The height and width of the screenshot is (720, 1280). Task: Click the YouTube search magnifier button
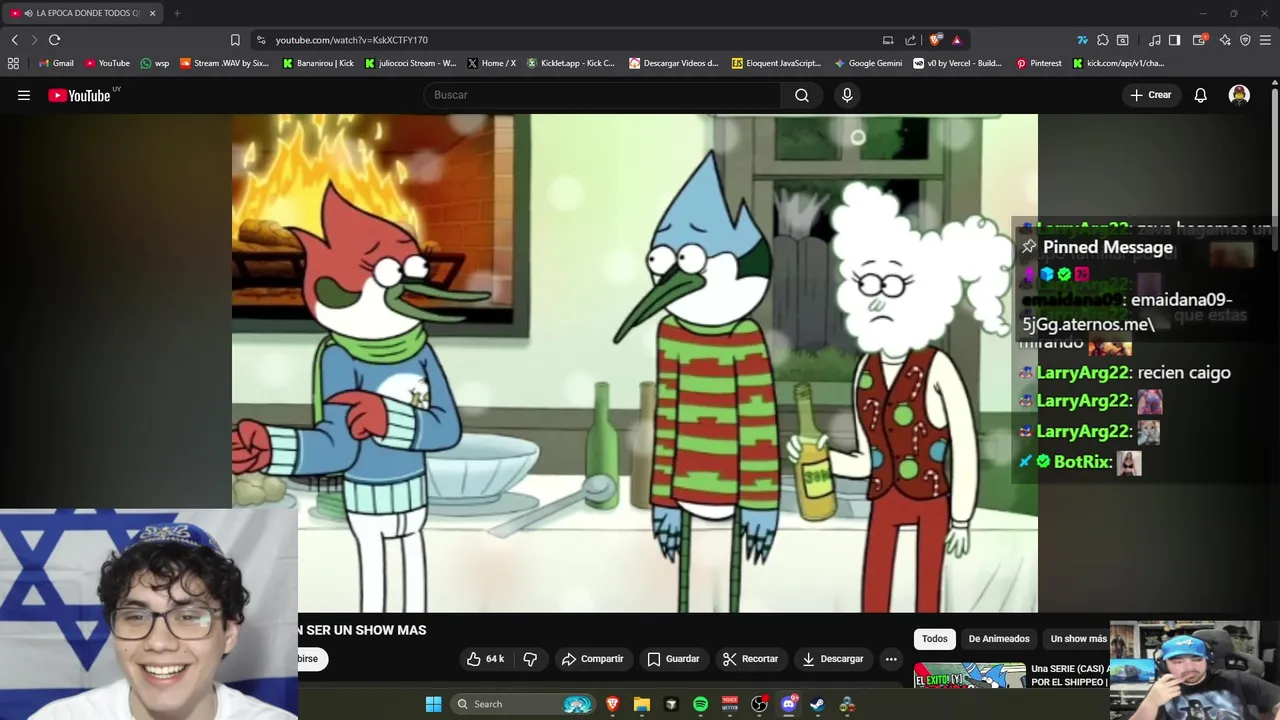click(802, 95)
